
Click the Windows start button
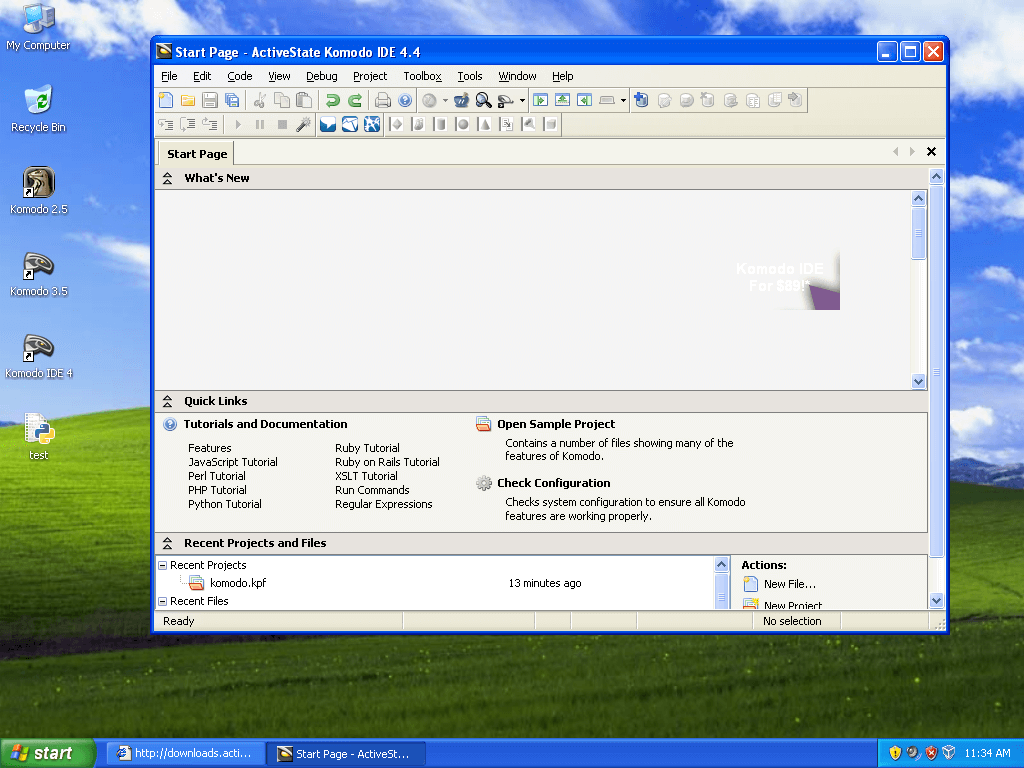[x=47, y=754]
